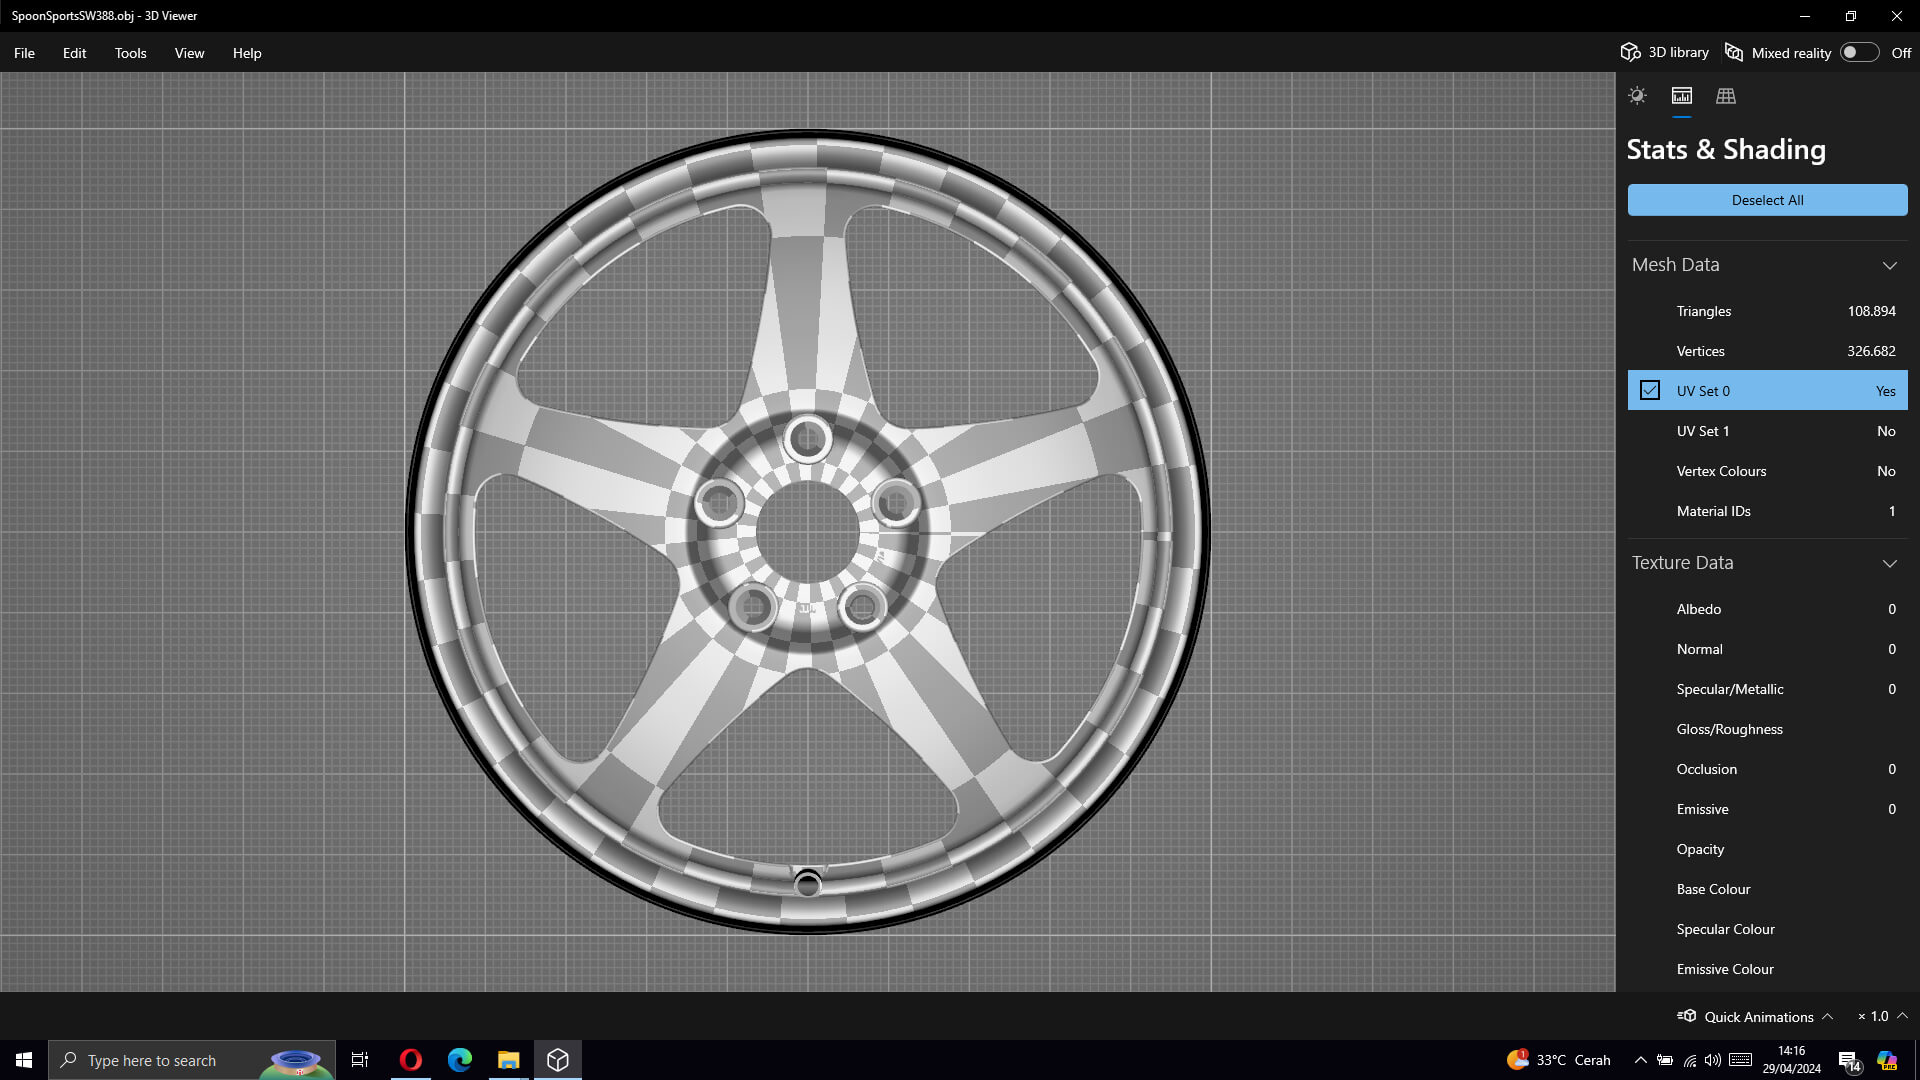
Task: Open the Environment & Lighting sun icon tab
Action: click(x=1637, y=96)
